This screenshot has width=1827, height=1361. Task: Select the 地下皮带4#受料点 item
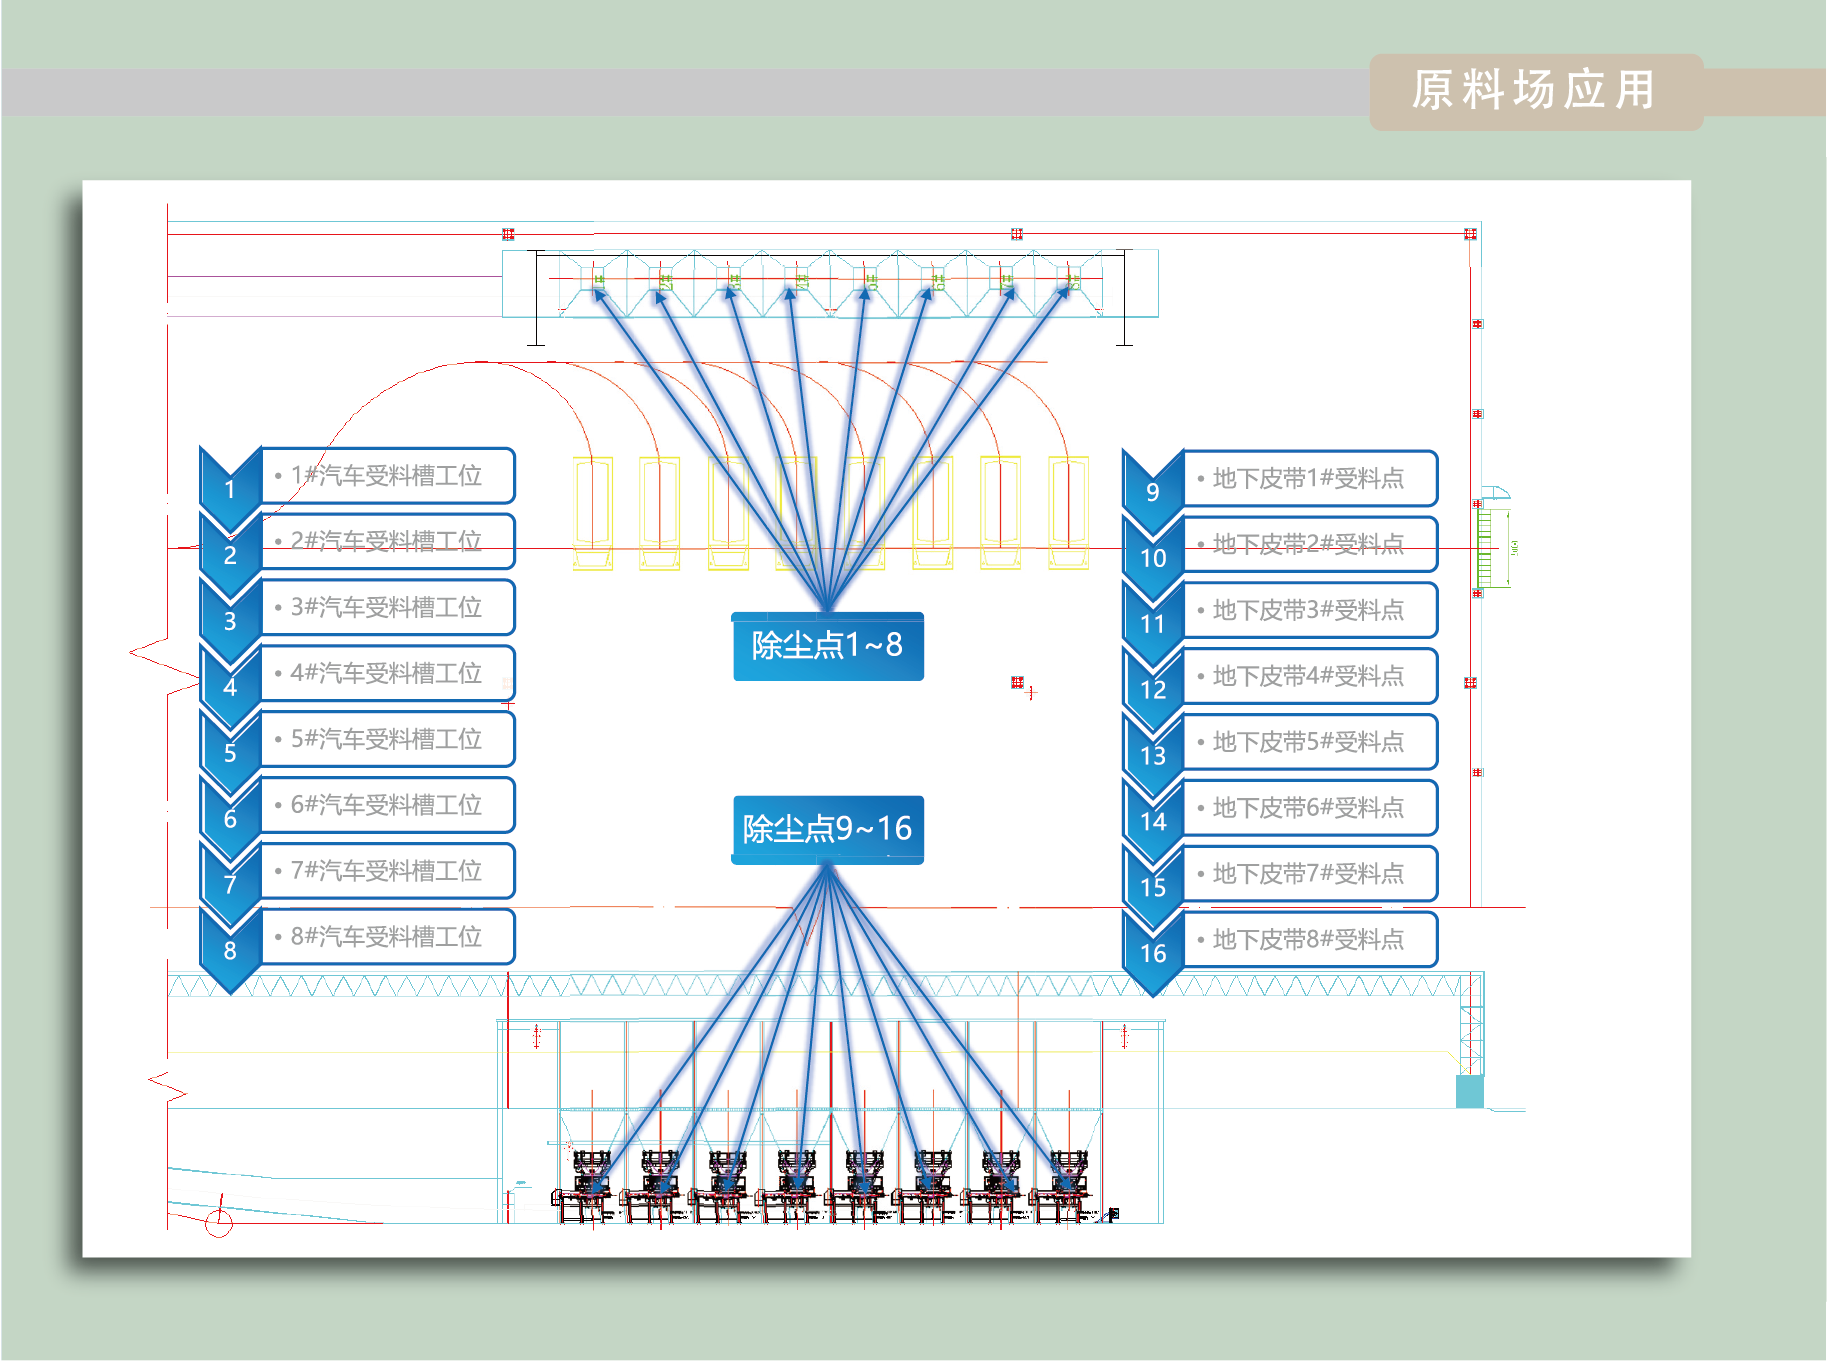(x=1311, y=676)
